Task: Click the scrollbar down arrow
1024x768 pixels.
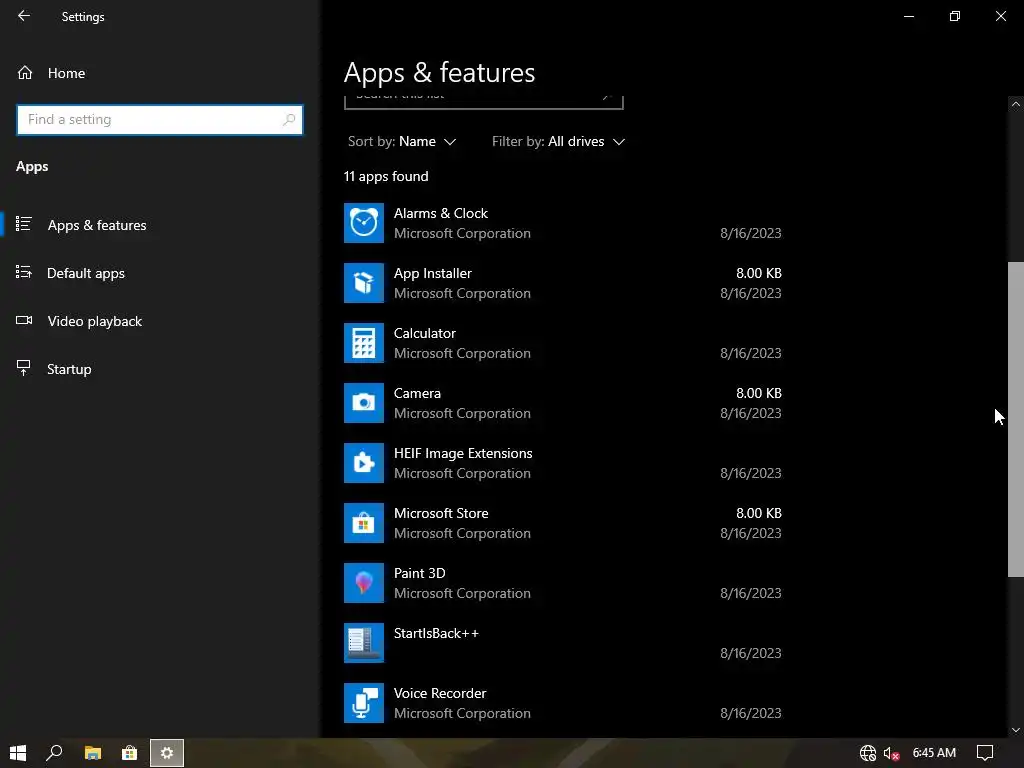Action: [1016, 730]
